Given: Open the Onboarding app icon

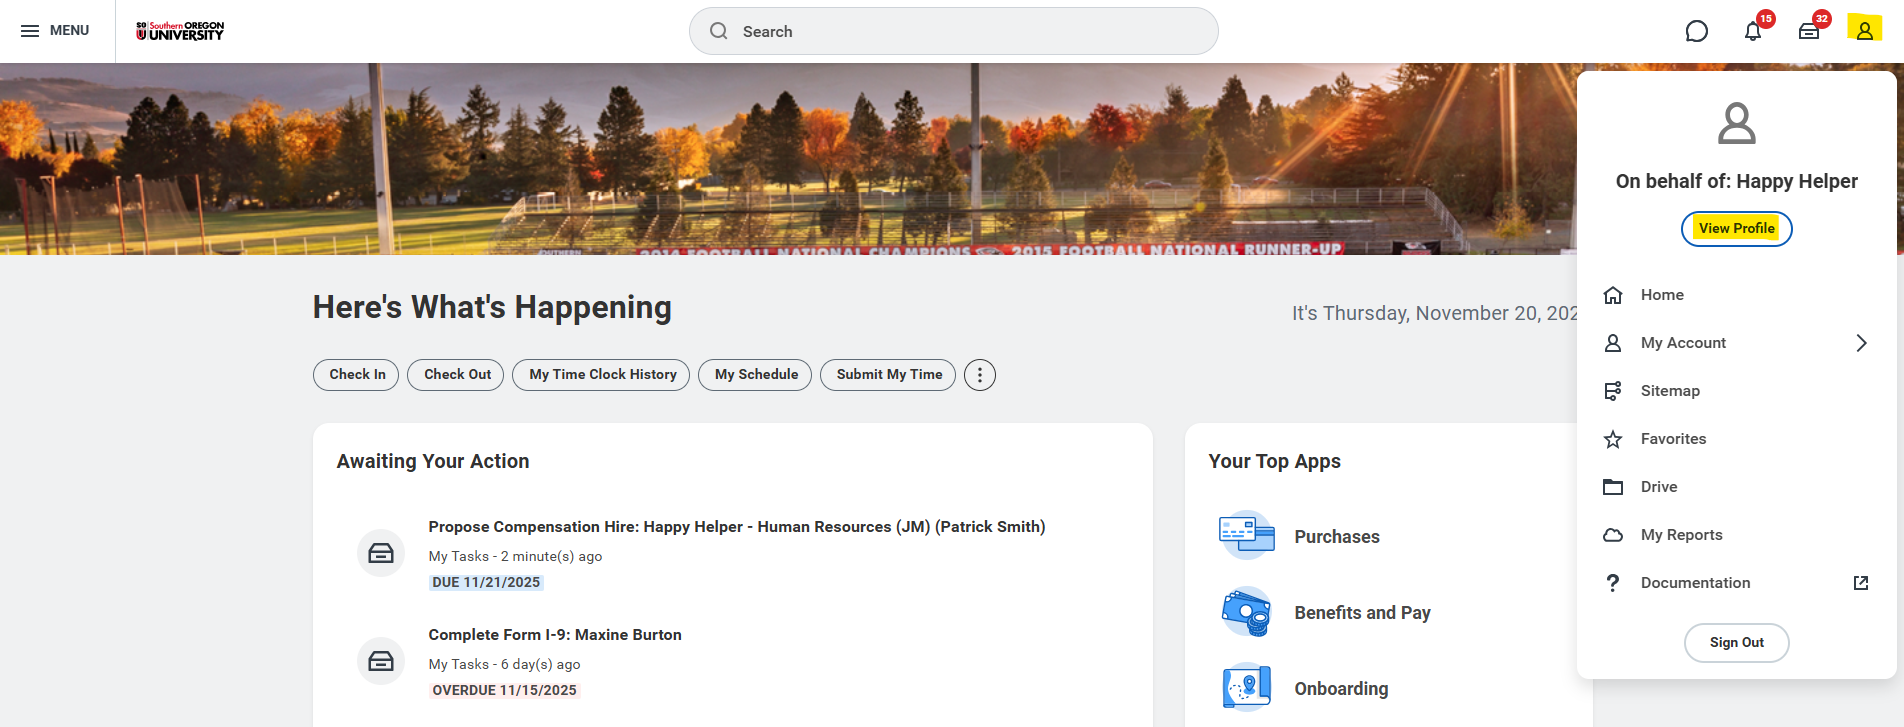Looking at the screenshot, I should tap(1246, 688).
